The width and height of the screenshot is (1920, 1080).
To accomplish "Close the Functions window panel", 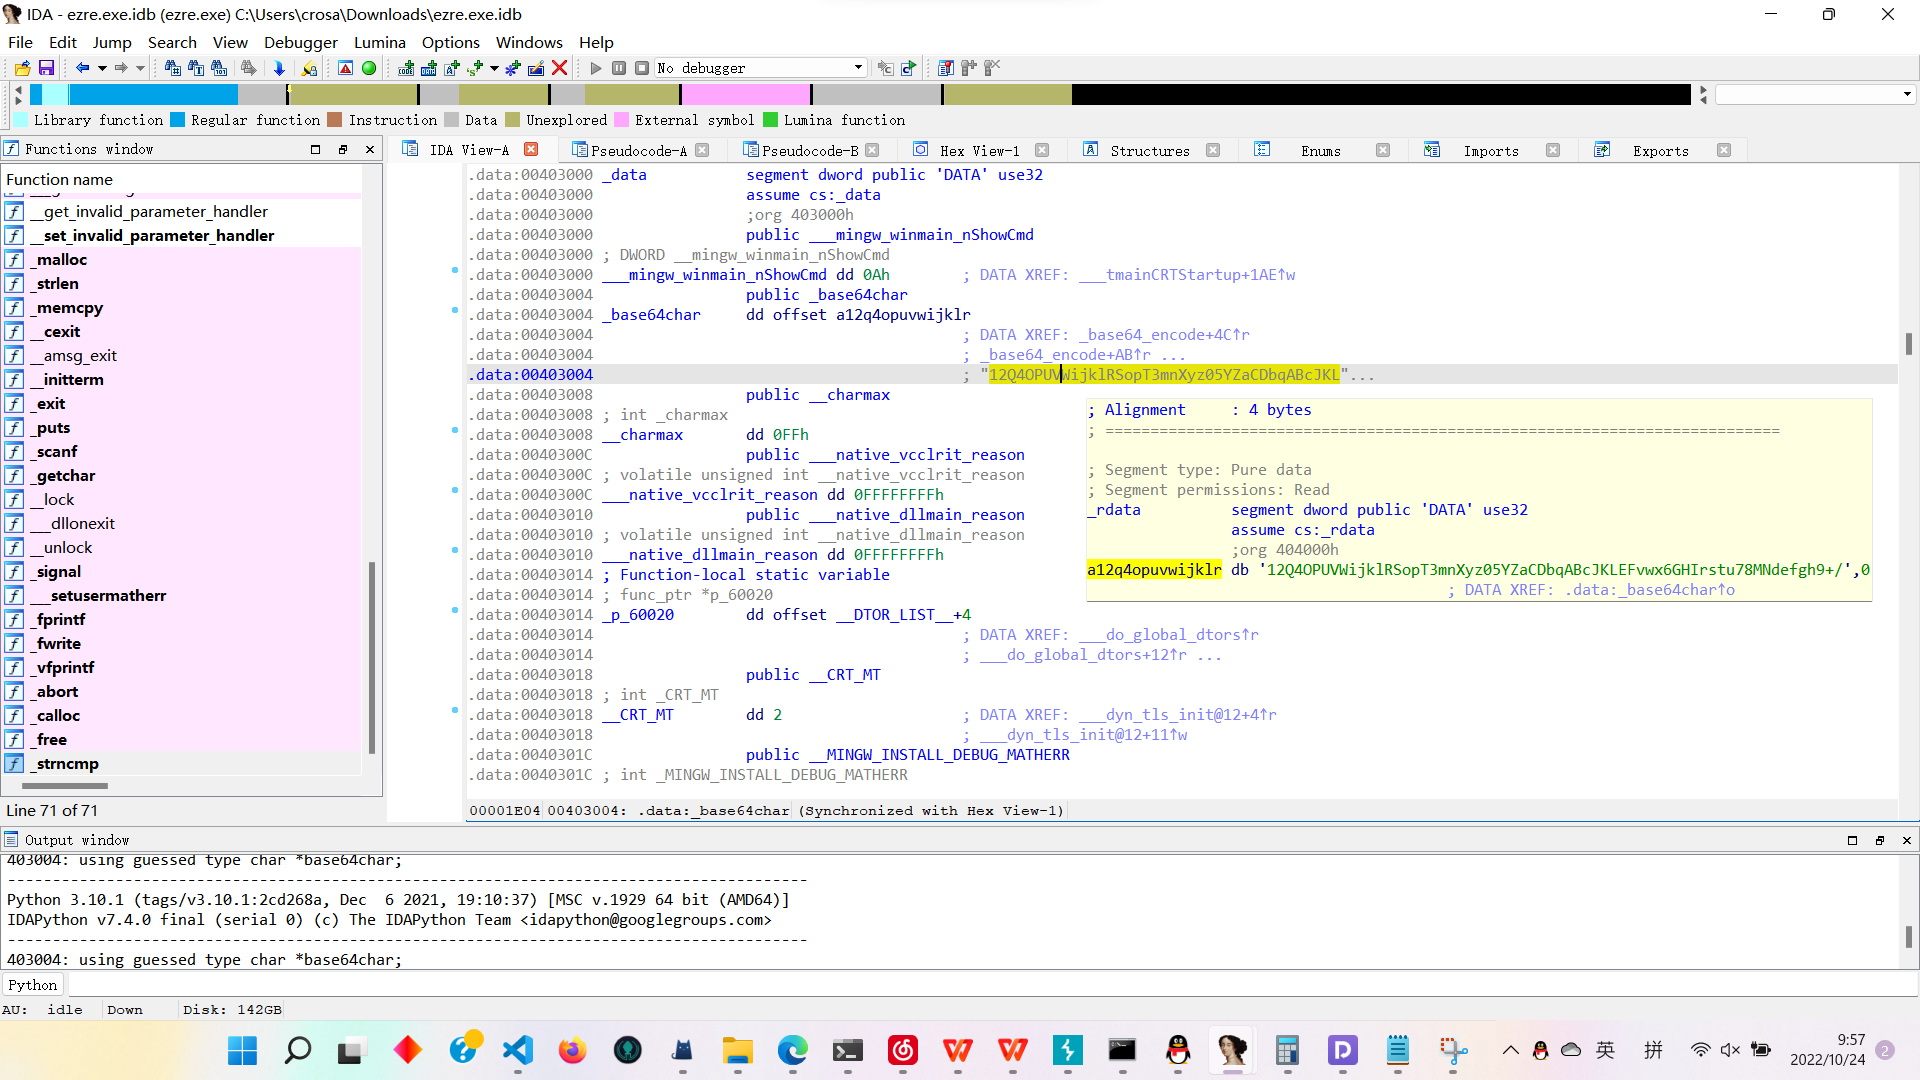I will pos(370,149).
